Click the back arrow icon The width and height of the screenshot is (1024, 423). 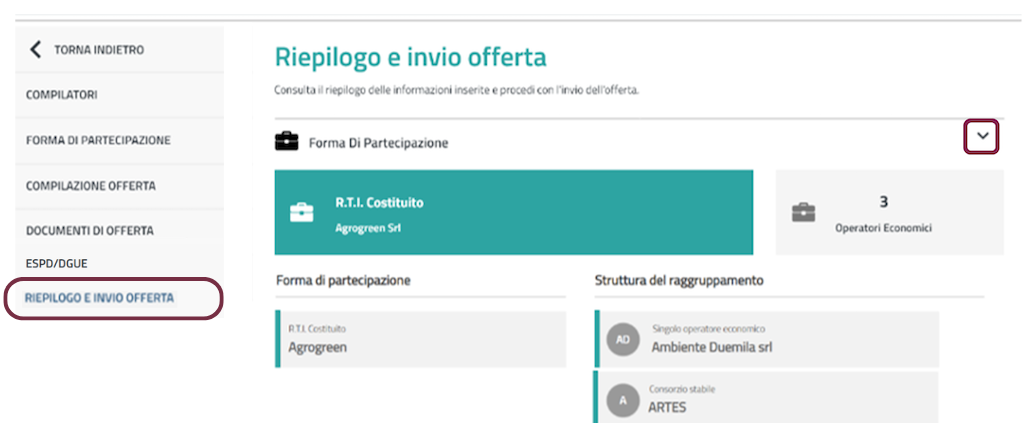click(37, 49)
